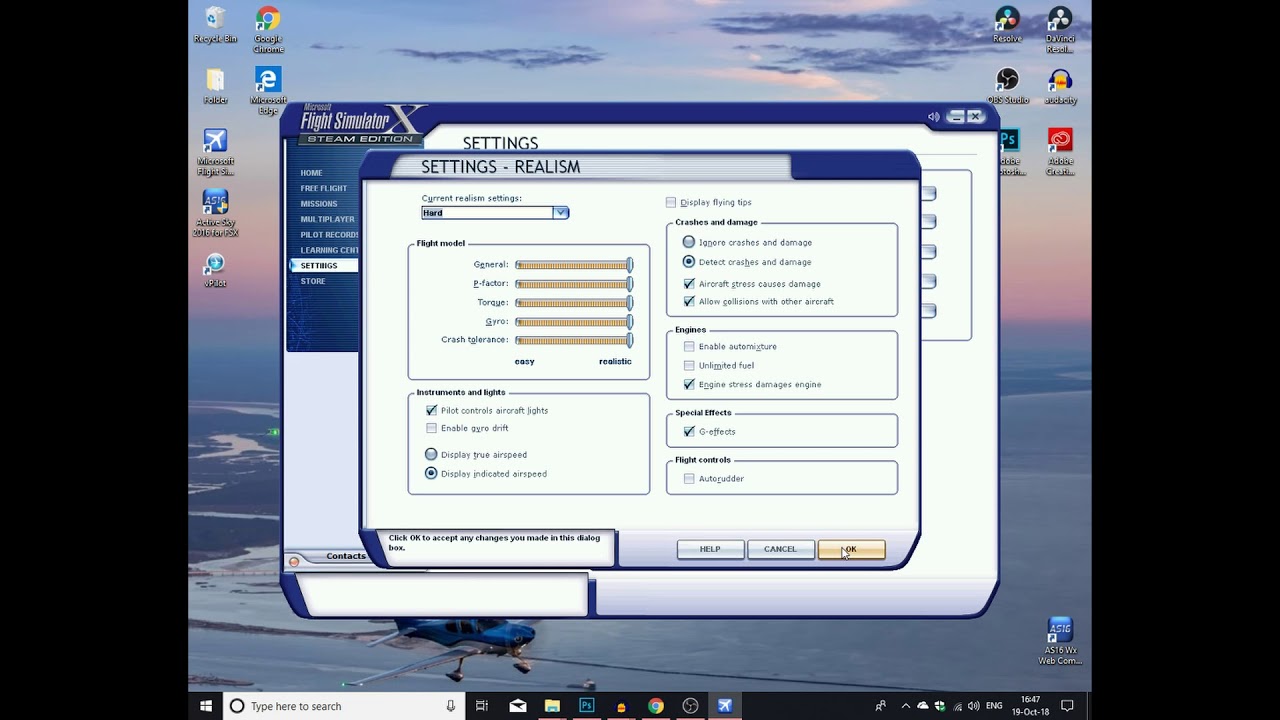The height and width of the screenshot is (720, 1280).
Task: Click OK to accept realism changes
Action: click(x=851, y=549)
